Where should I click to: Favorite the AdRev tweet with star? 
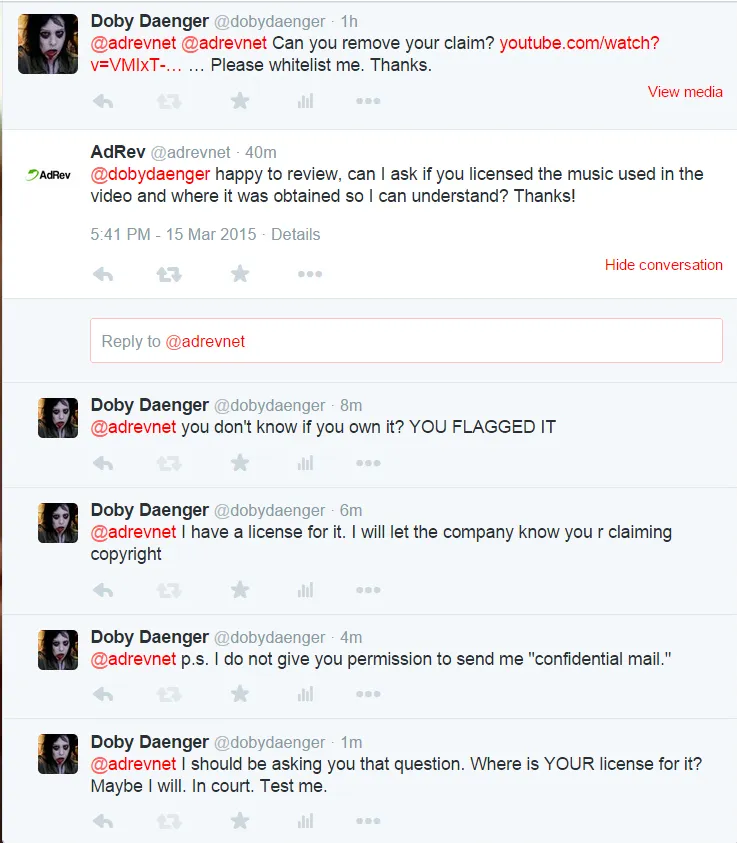(x=240, y=274)
